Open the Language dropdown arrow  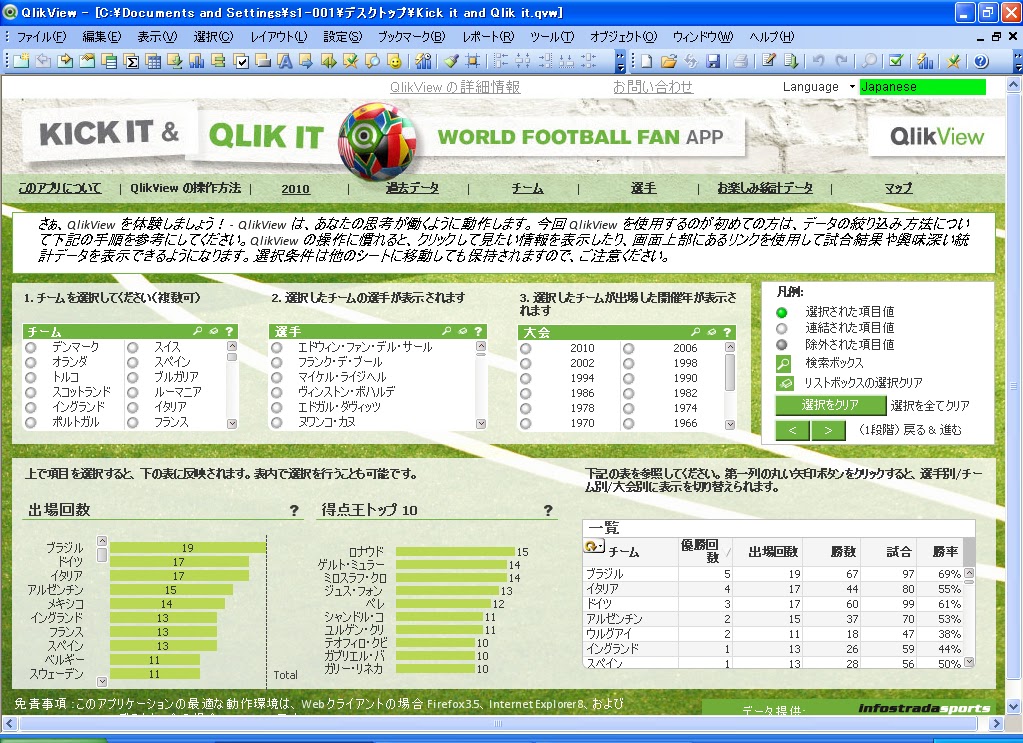click(851, 87)
